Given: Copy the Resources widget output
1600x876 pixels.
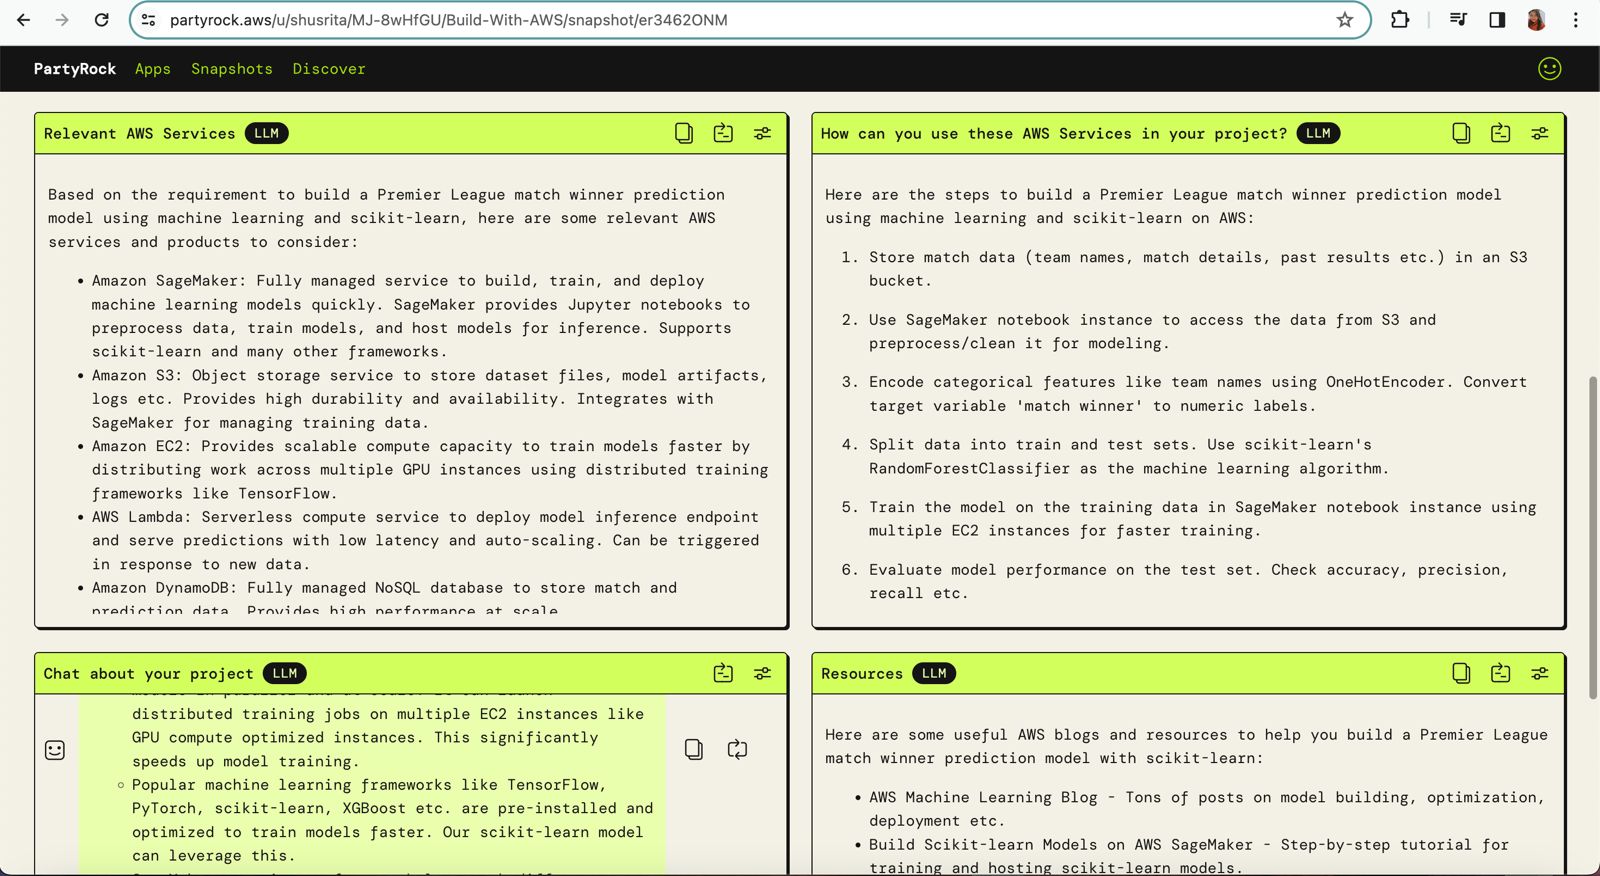Looking at the screenshot, I should pyautogui.click(x=1461, y=673).
